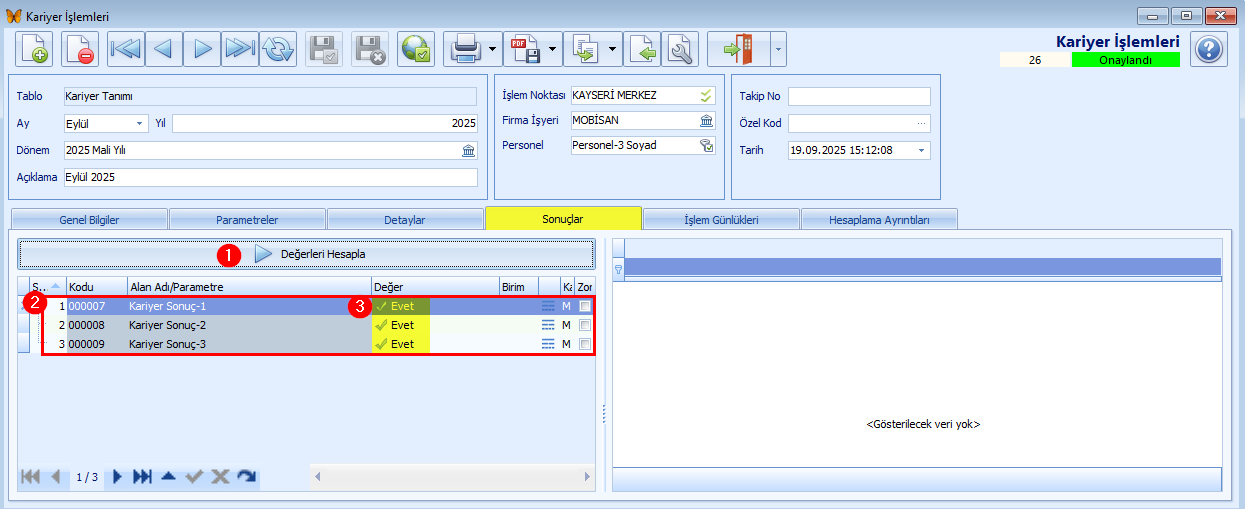This screenshot has height=509, width=1245.
Task: Click the Yıl field showing 2025
Action: [x=324, y=123]
